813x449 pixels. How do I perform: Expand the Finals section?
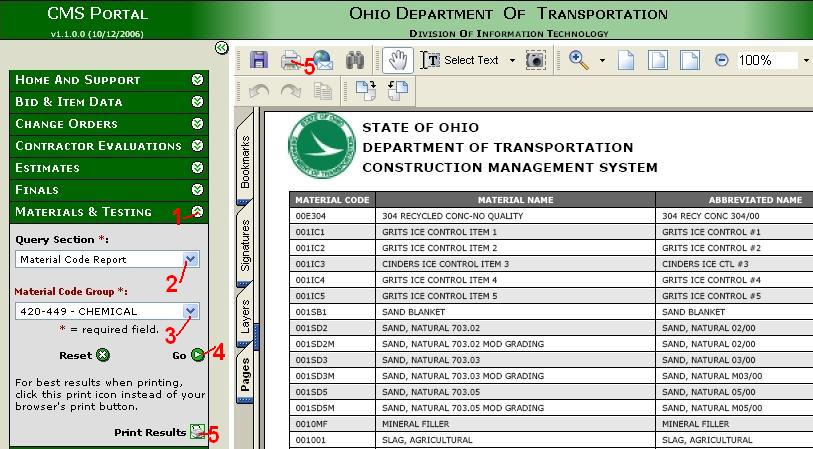(197, 190)
